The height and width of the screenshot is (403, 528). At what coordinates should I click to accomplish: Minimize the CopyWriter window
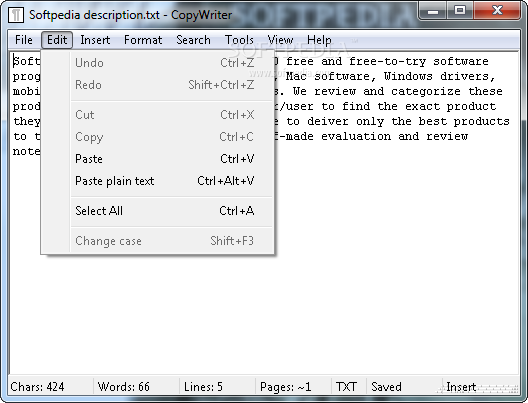point(433,11)
